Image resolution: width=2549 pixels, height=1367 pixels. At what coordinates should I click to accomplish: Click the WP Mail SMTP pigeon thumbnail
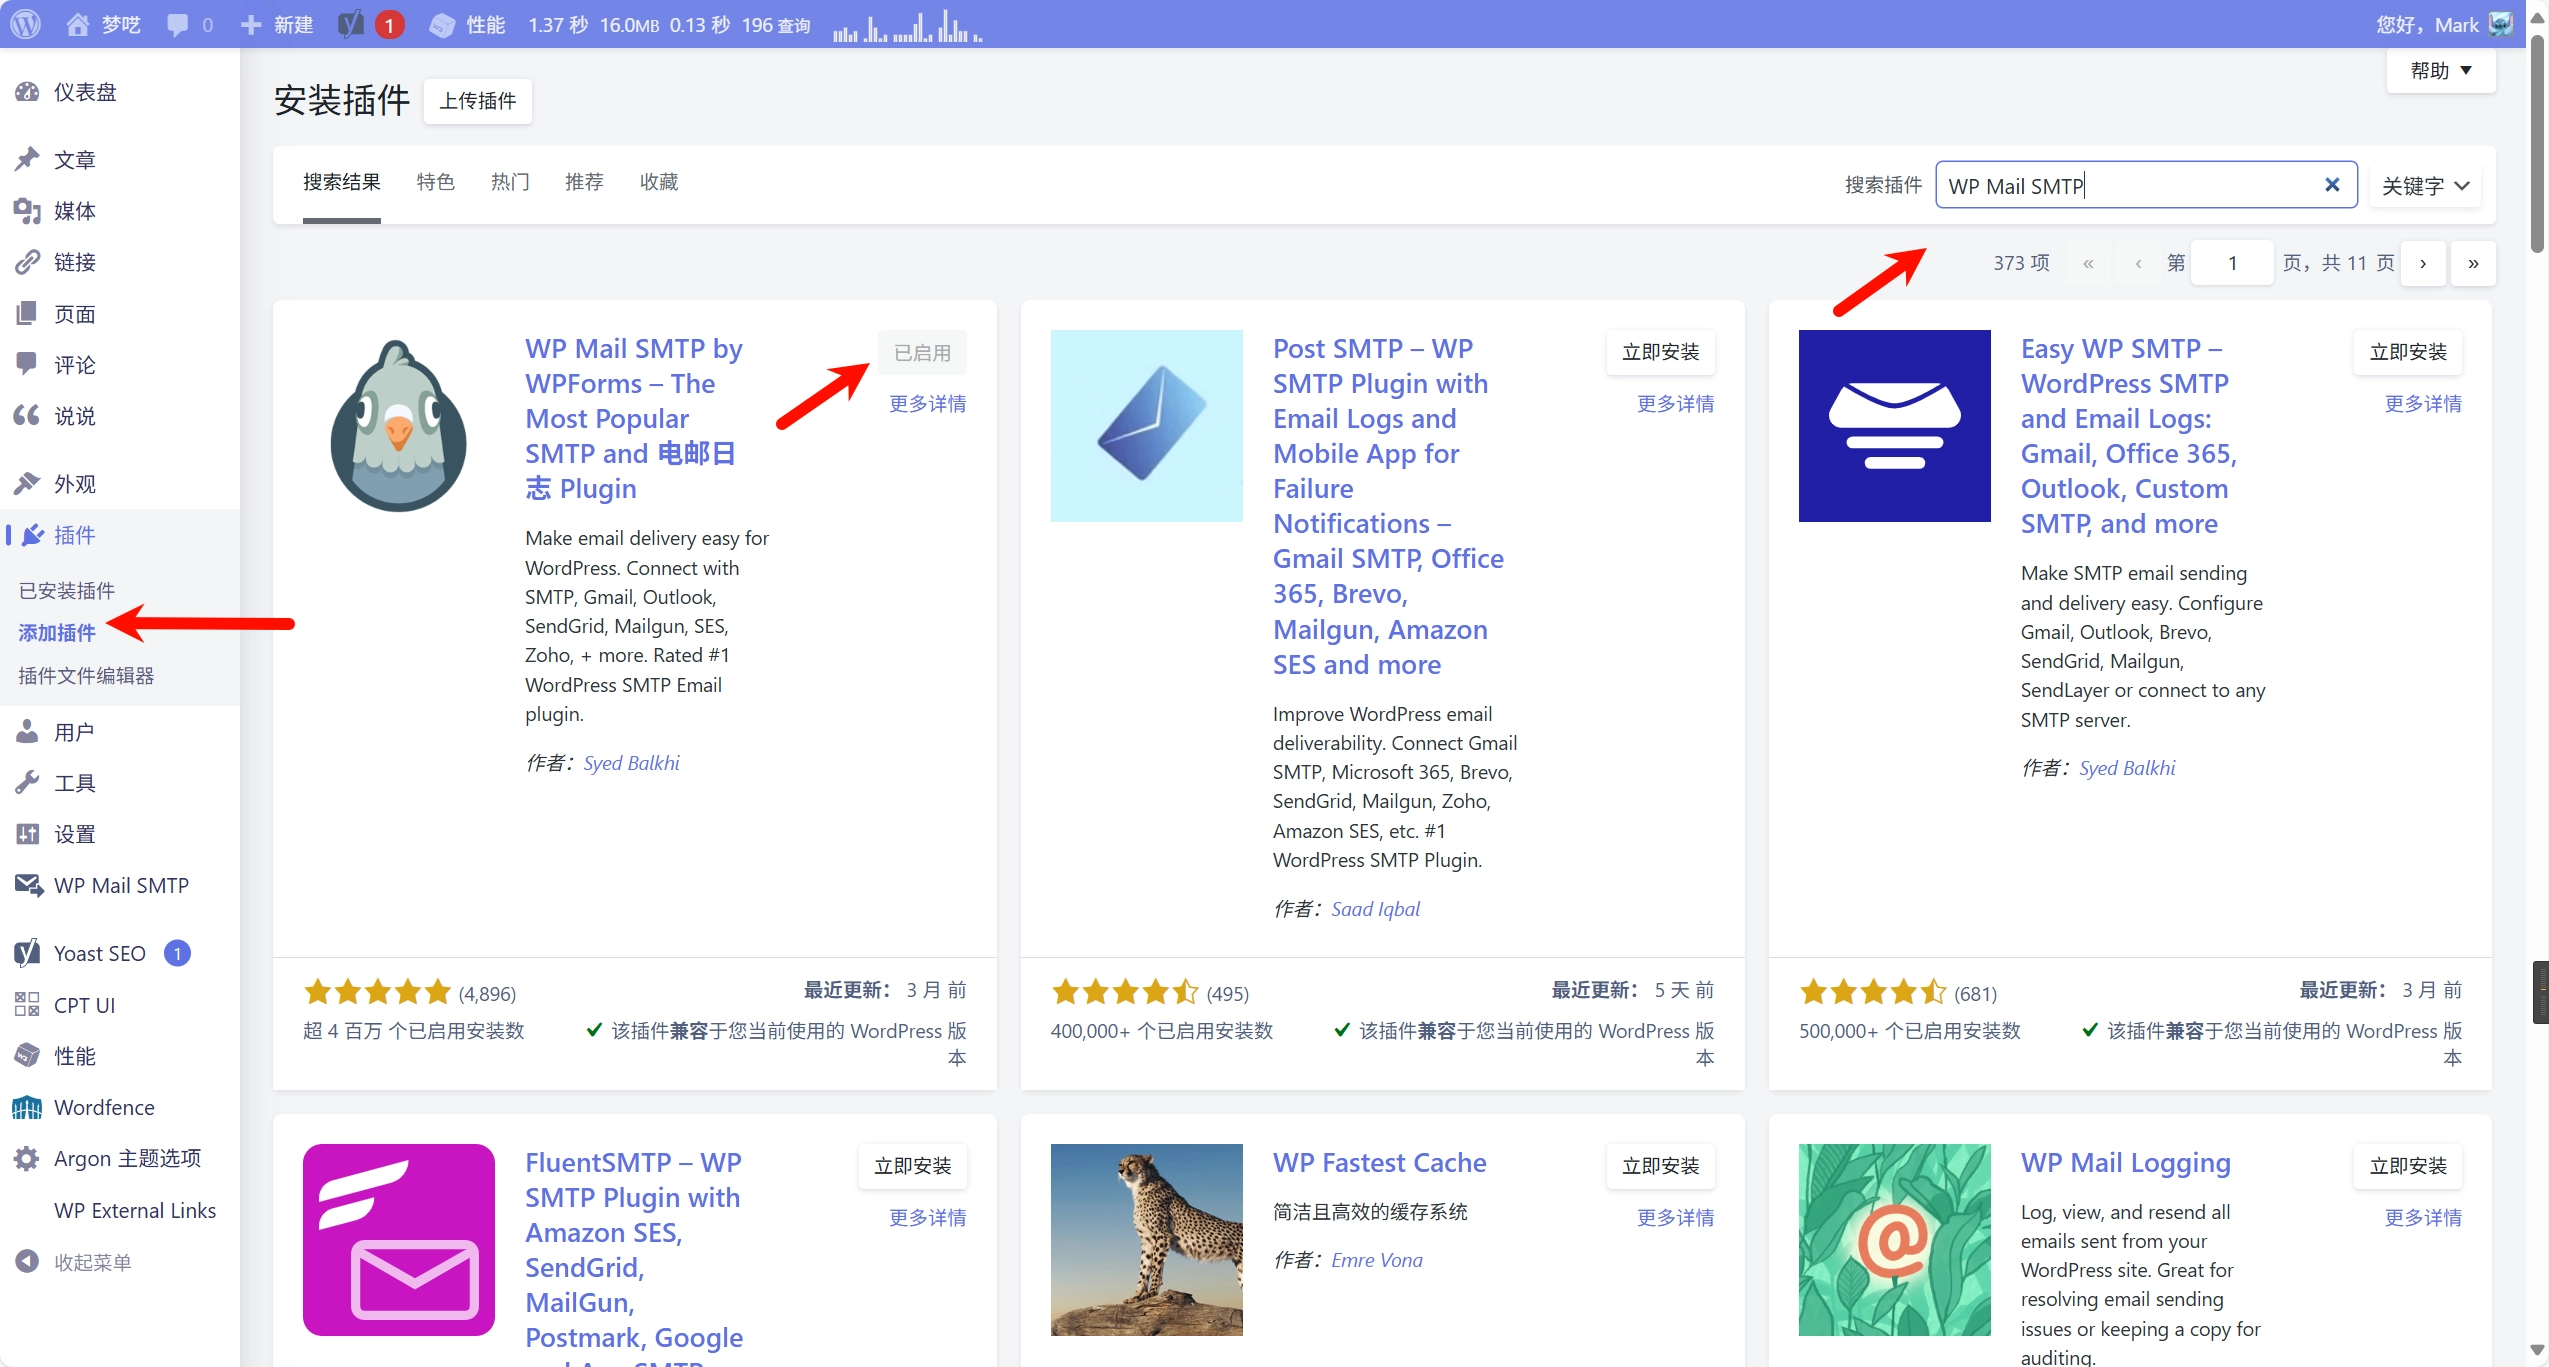(399, 426)
